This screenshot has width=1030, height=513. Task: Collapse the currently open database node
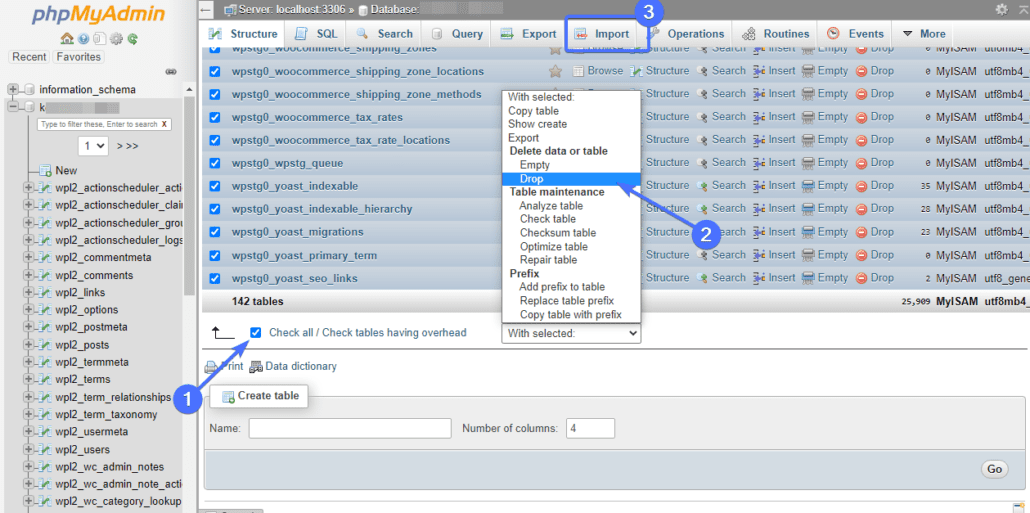click(x=12, y=106)
